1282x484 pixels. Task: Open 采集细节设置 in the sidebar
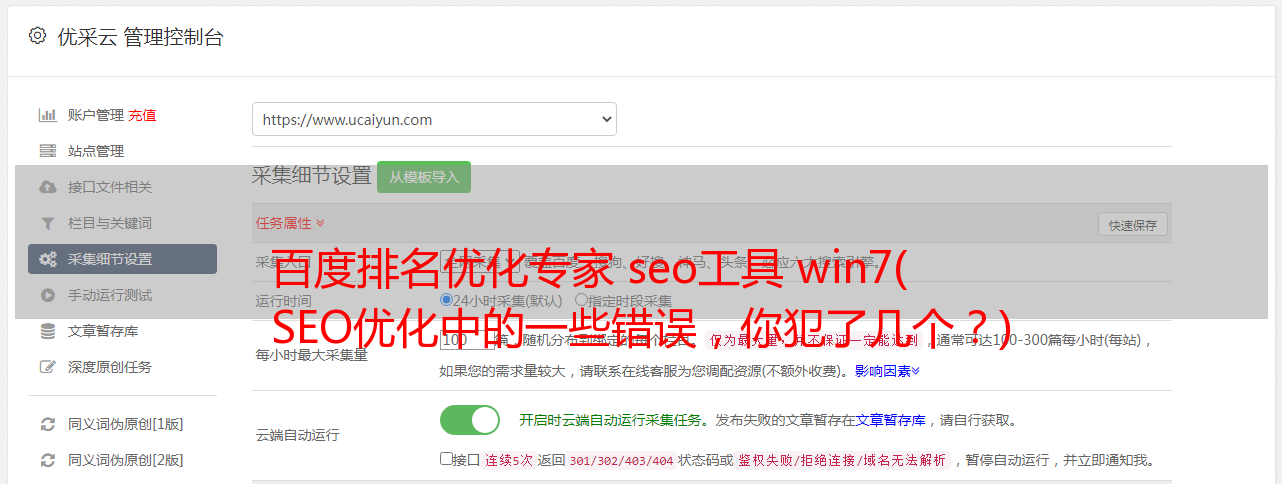pyautogui.click(x=122, y=259)
